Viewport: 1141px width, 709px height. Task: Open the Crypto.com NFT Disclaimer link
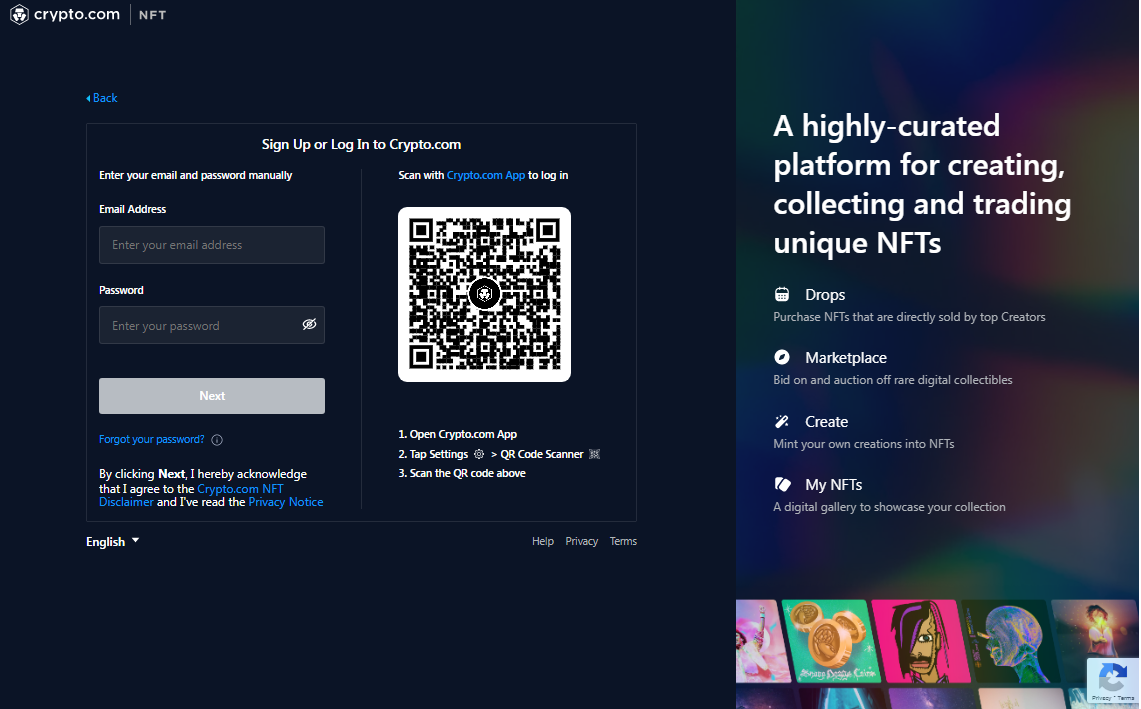coord(191,495)
